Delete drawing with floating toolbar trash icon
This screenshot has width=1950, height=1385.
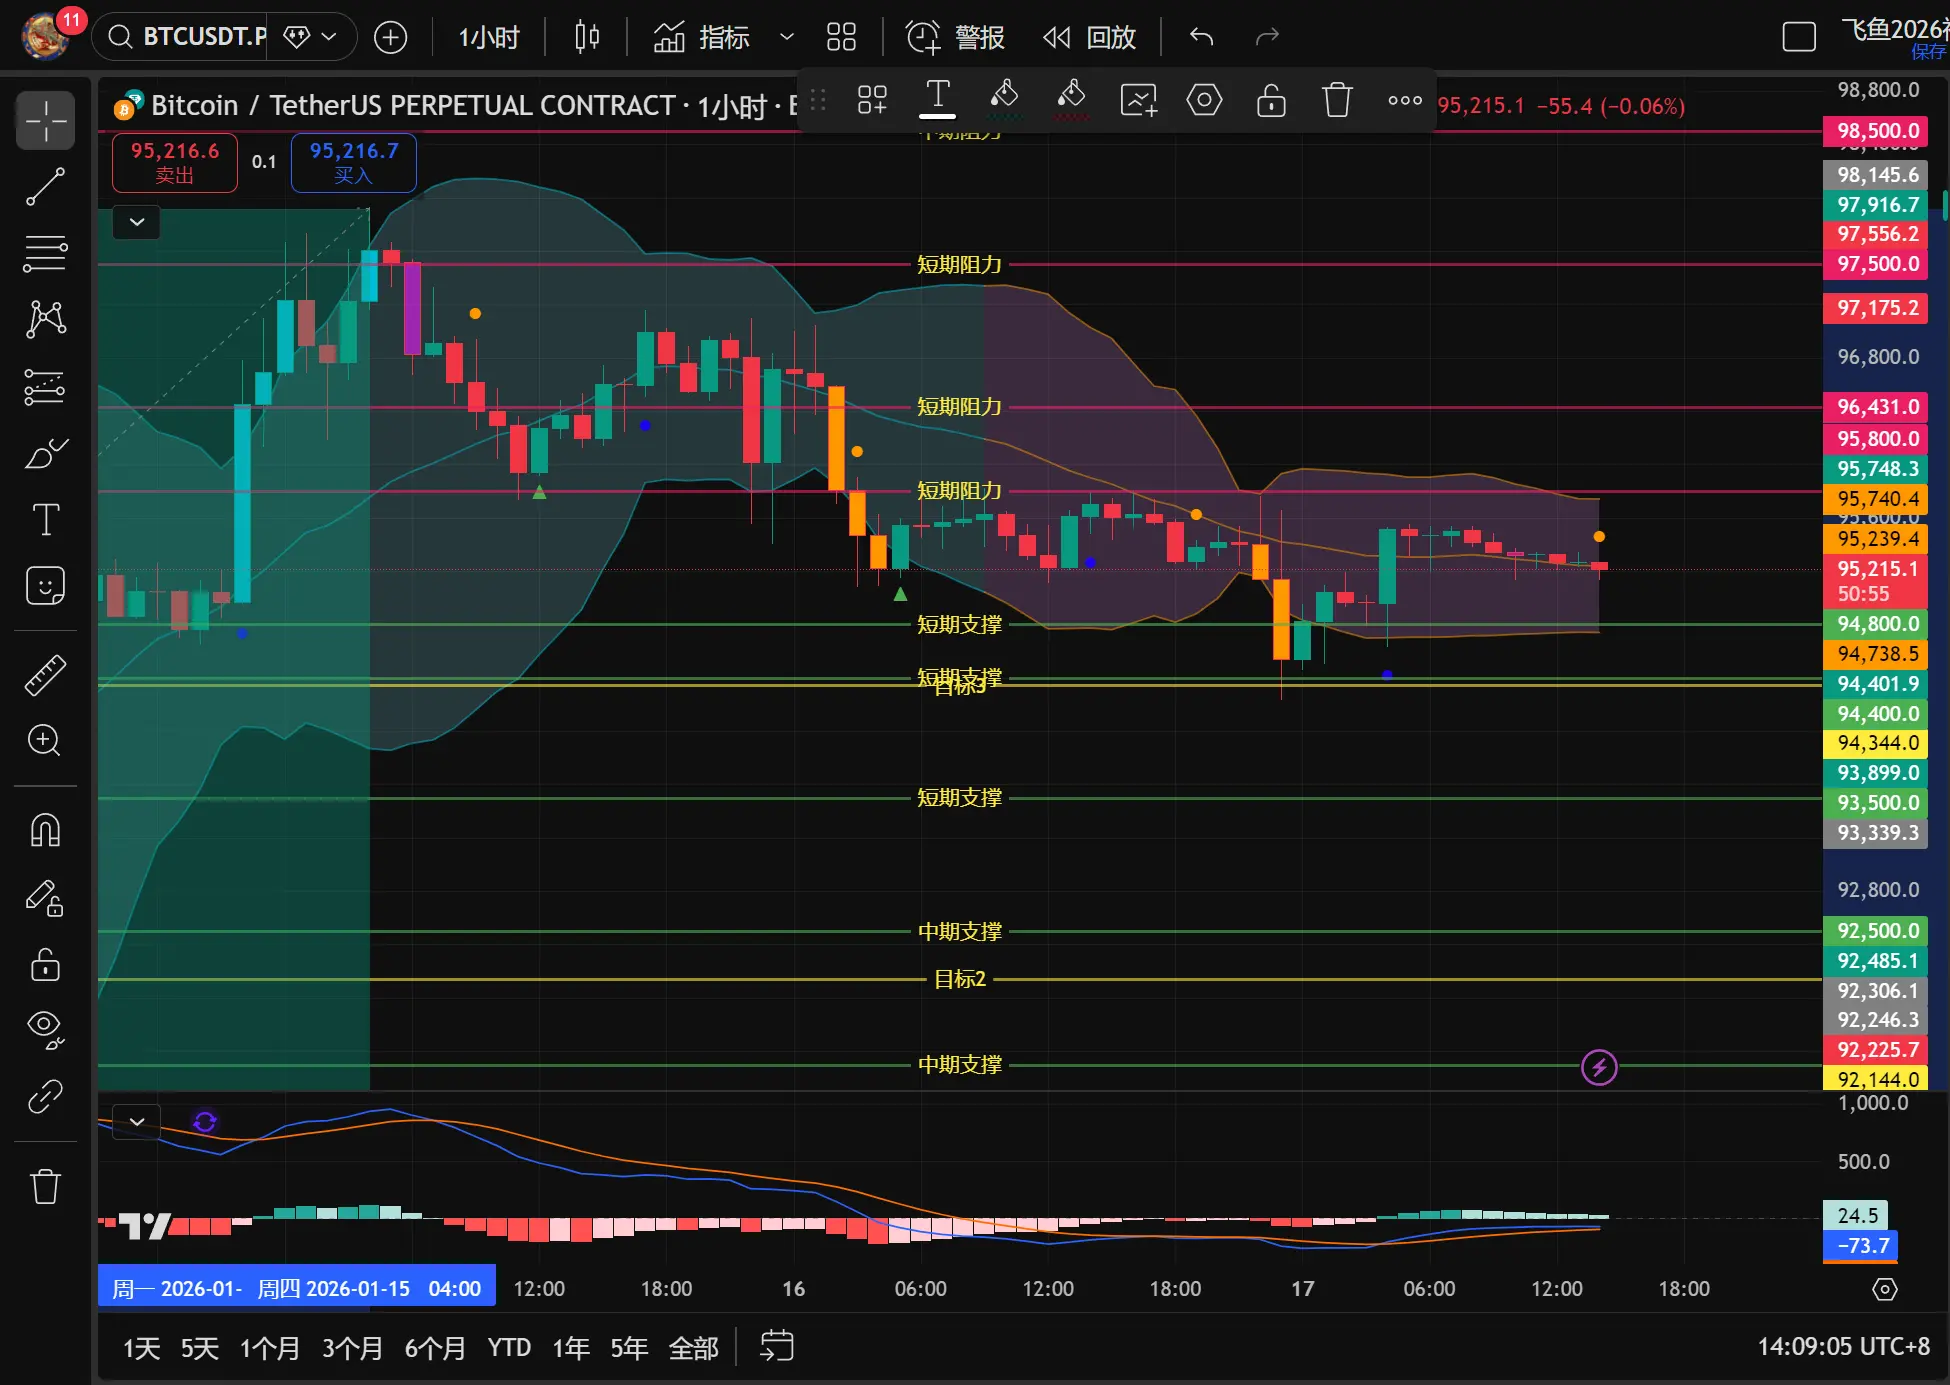pyautogui.click(x=1337, y=100)
